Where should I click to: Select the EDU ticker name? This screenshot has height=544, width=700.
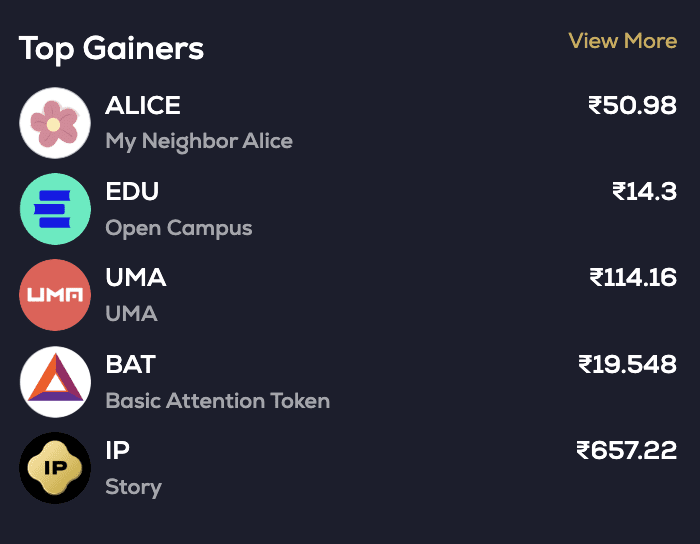[x=132, y=192]
